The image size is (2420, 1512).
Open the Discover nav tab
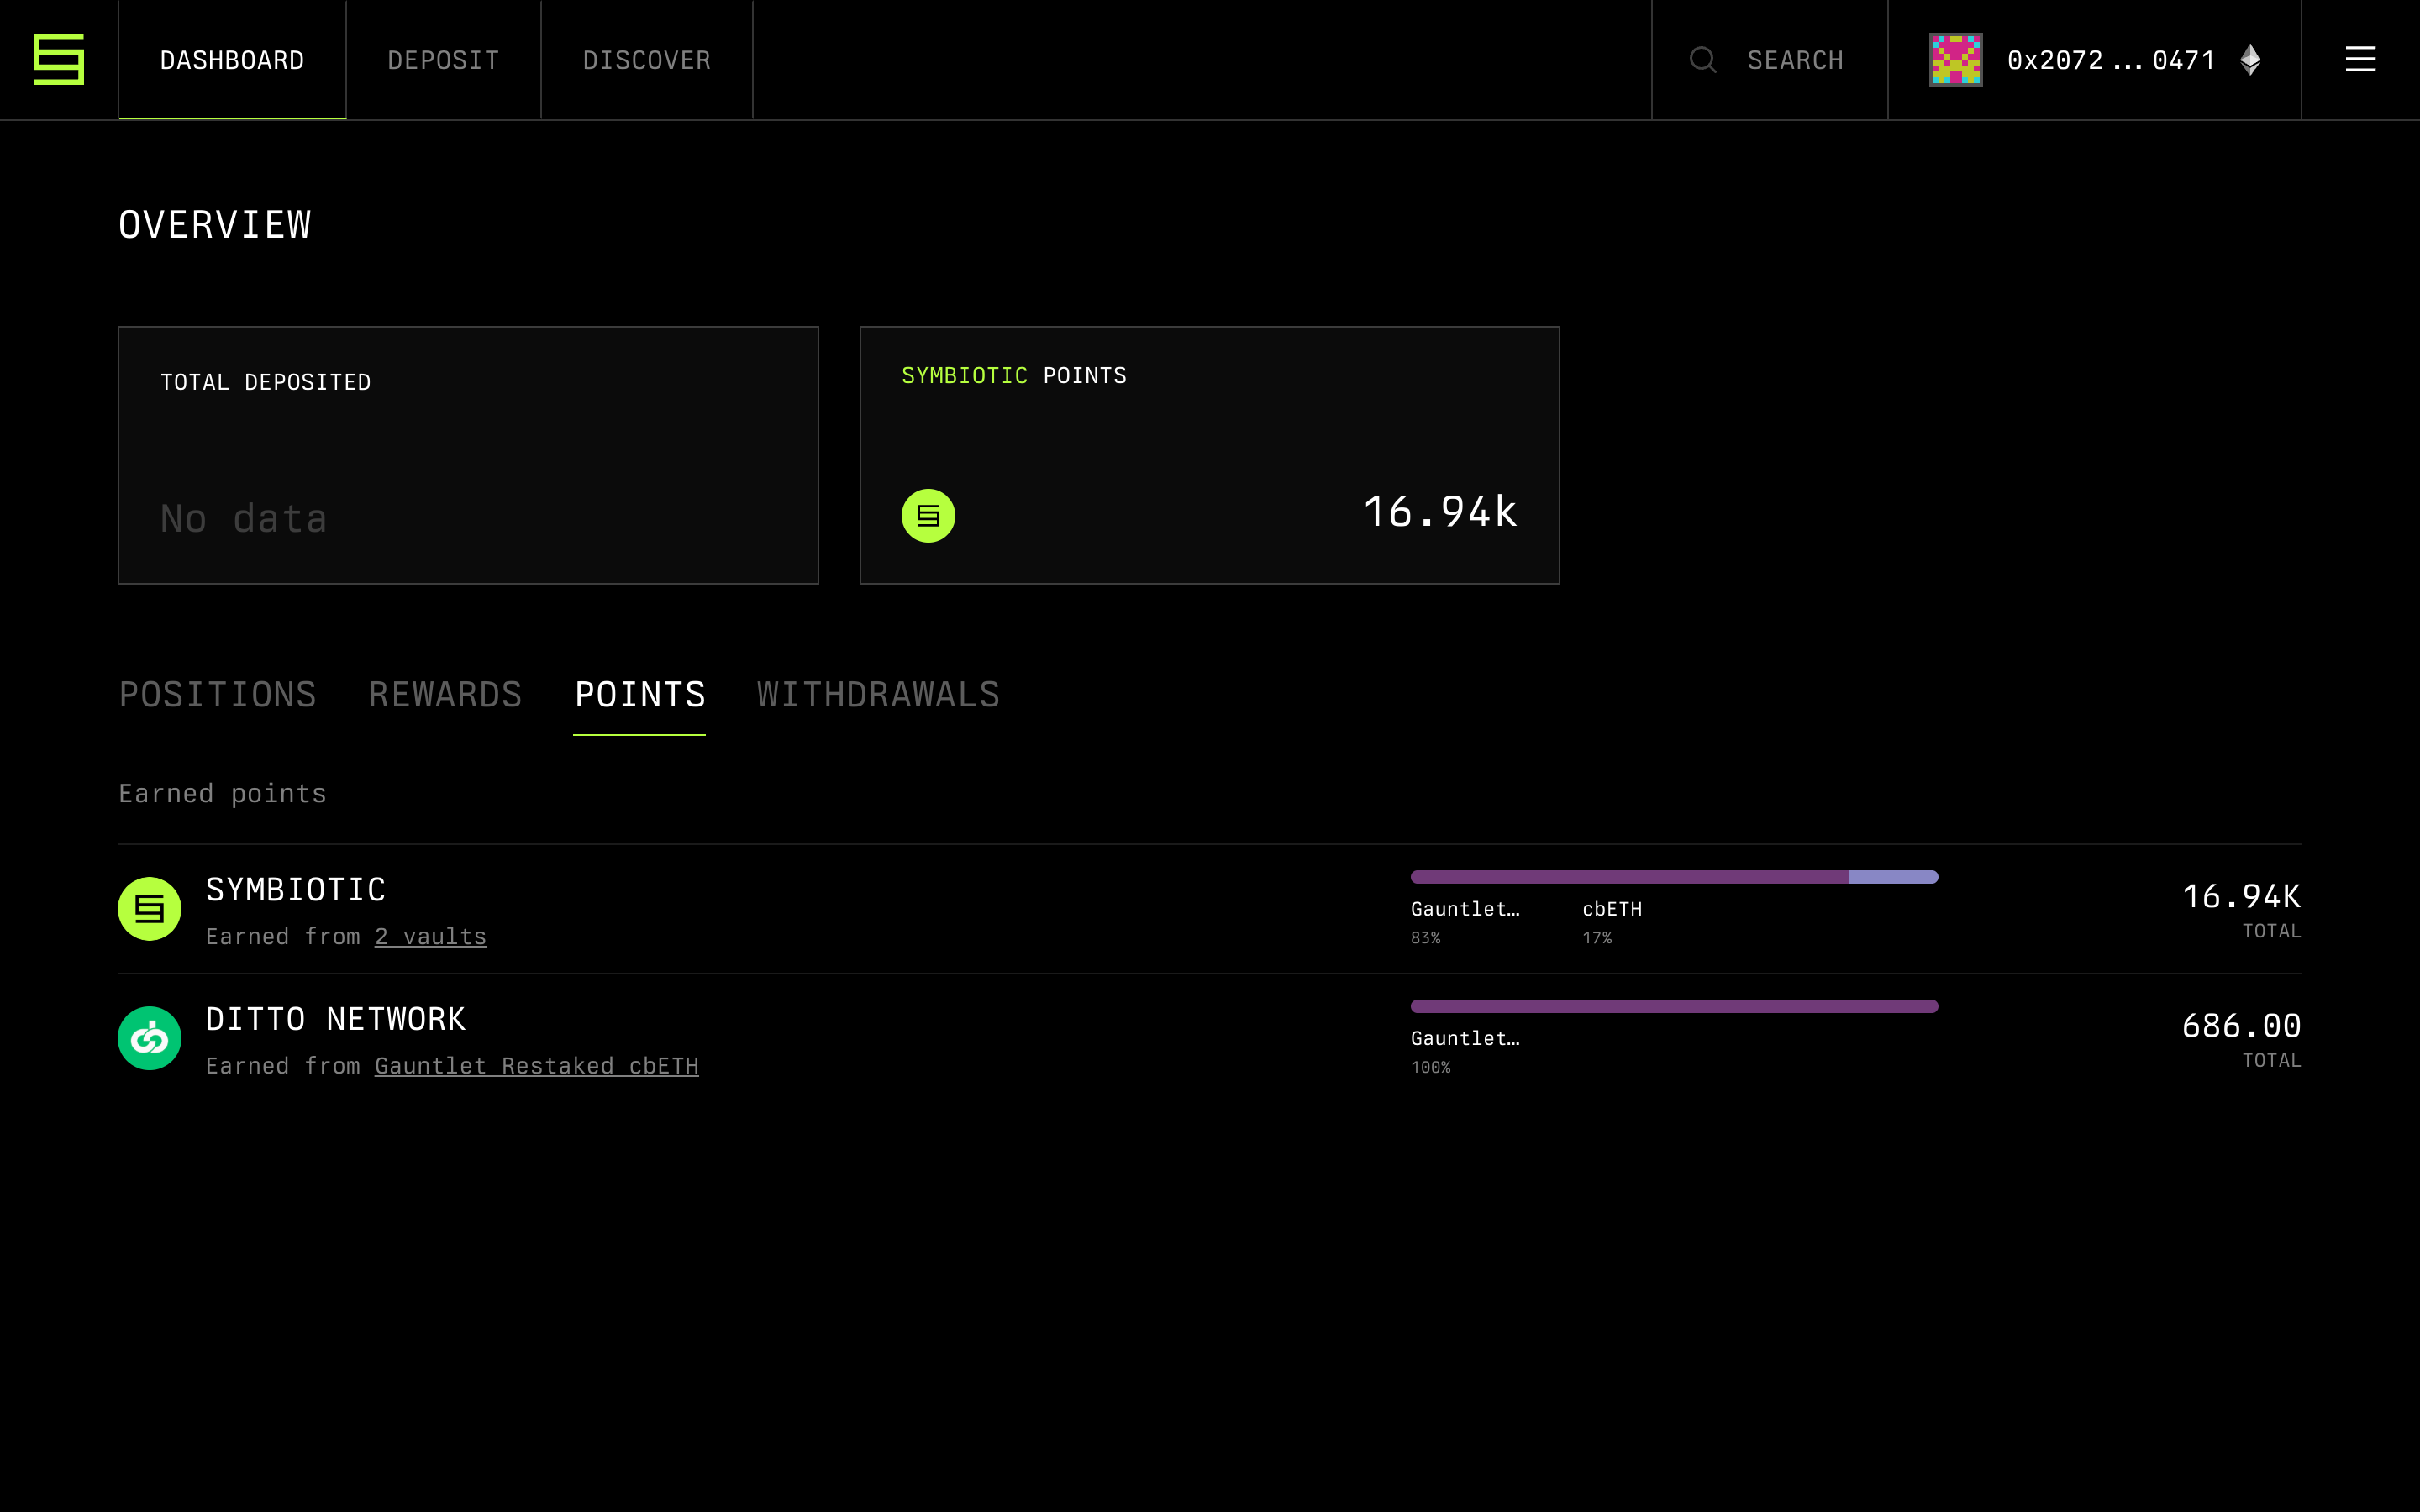click(647, 60)
